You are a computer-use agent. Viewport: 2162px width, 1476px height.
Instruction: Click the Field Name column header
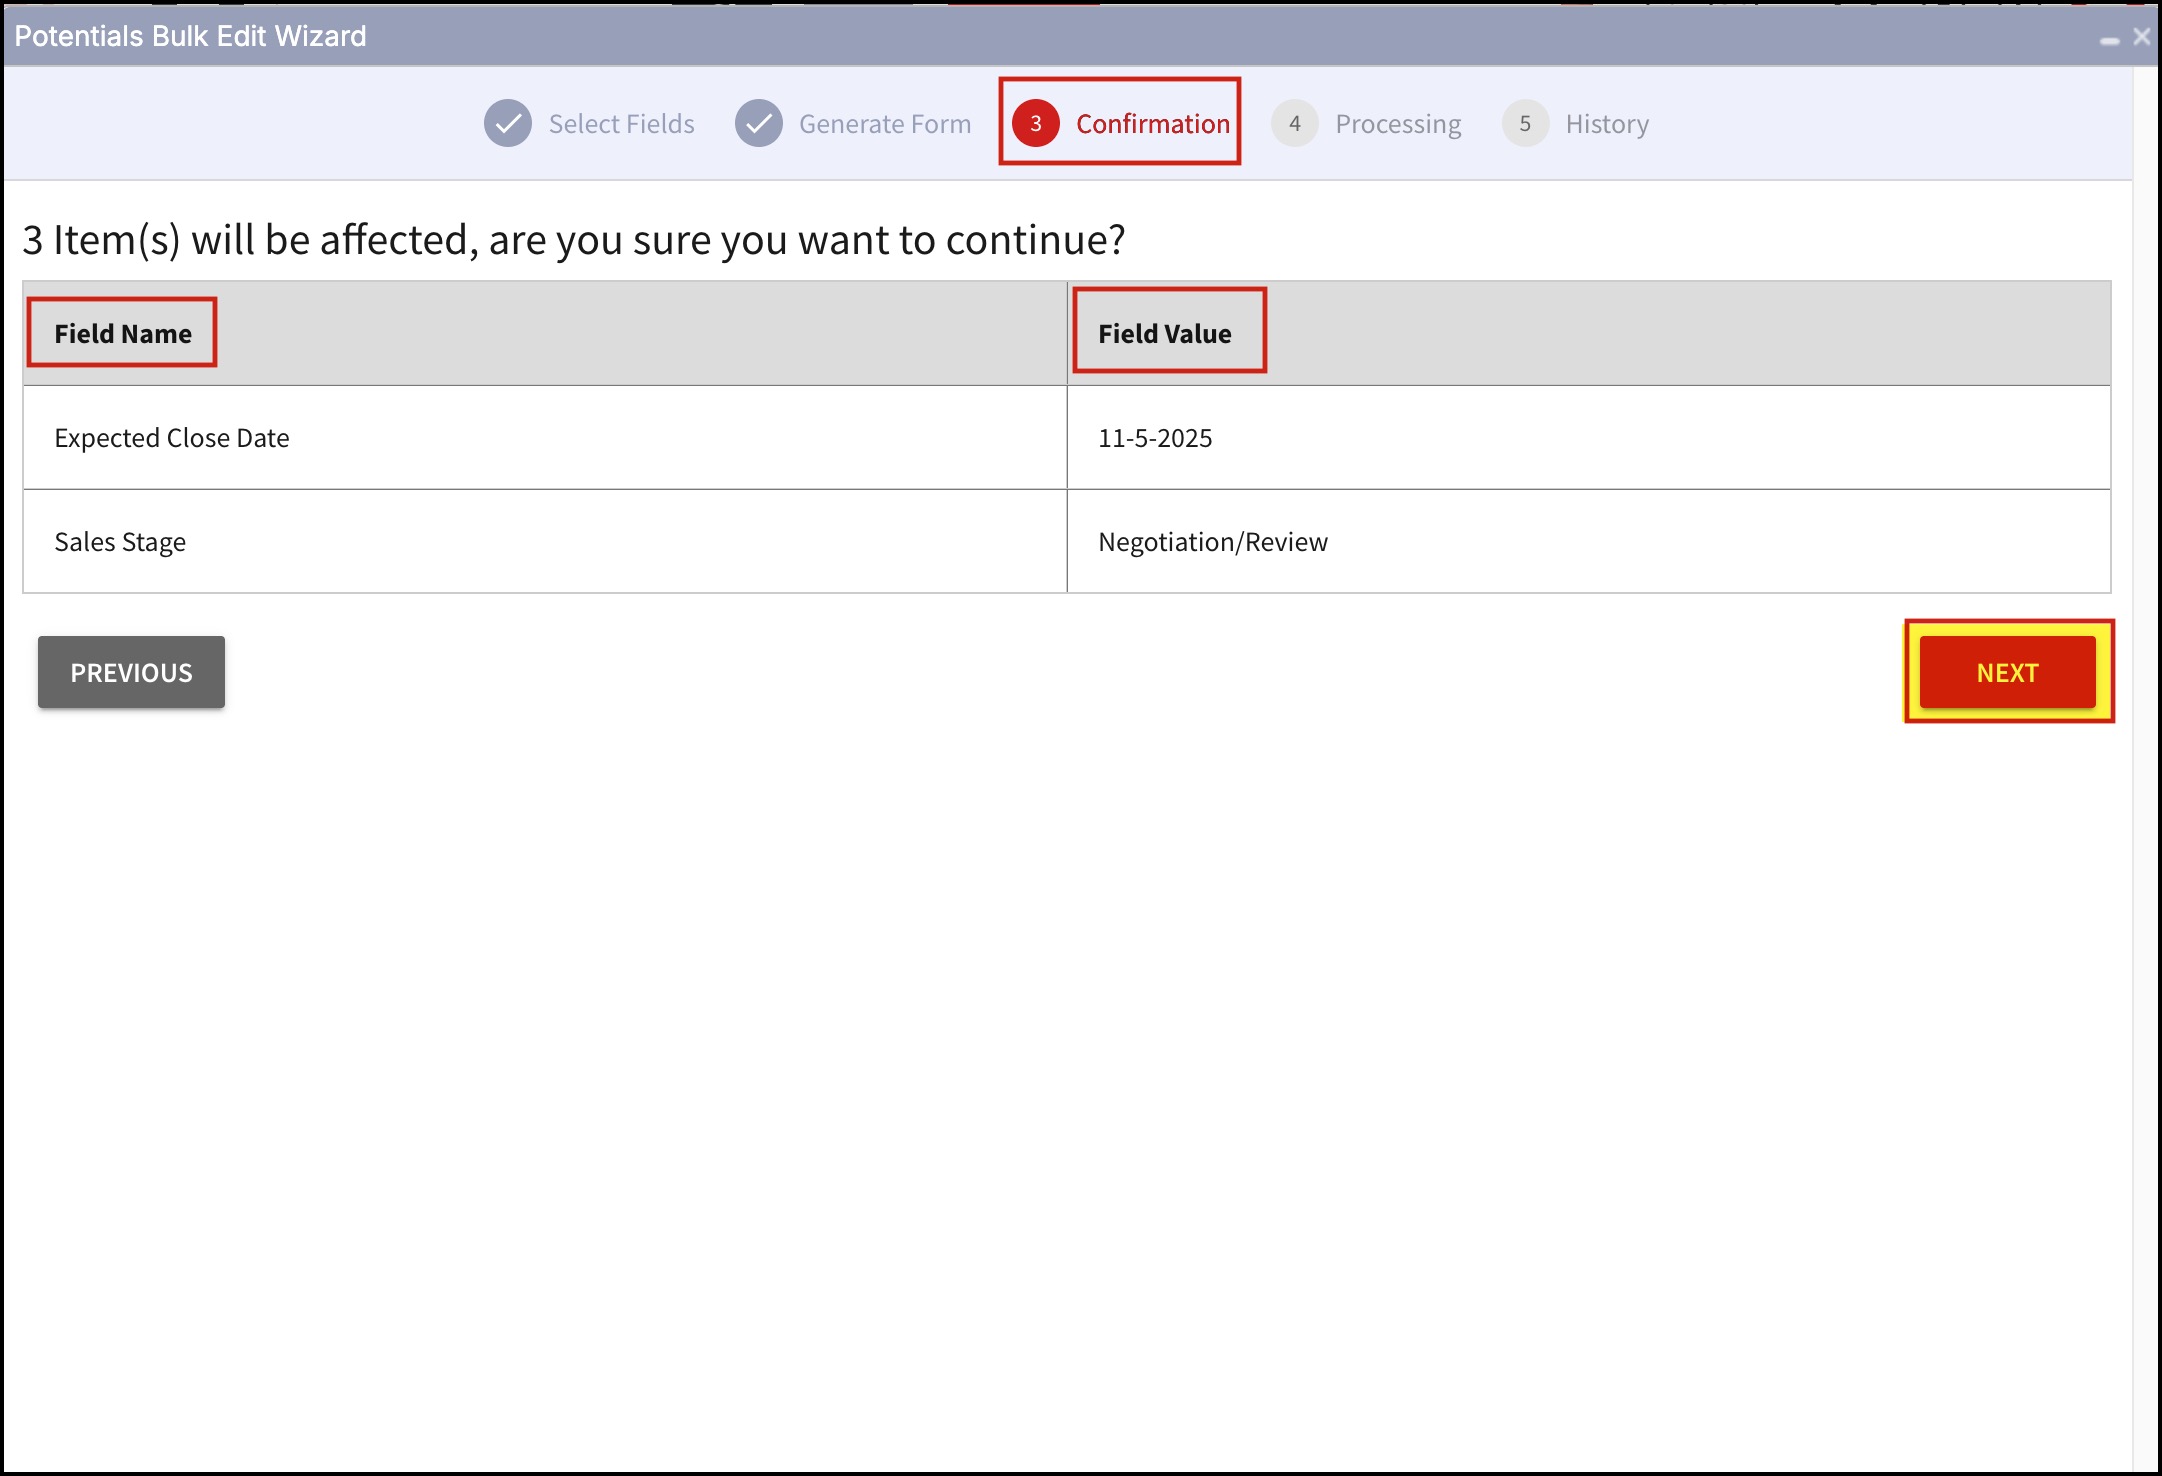point(122,334)
